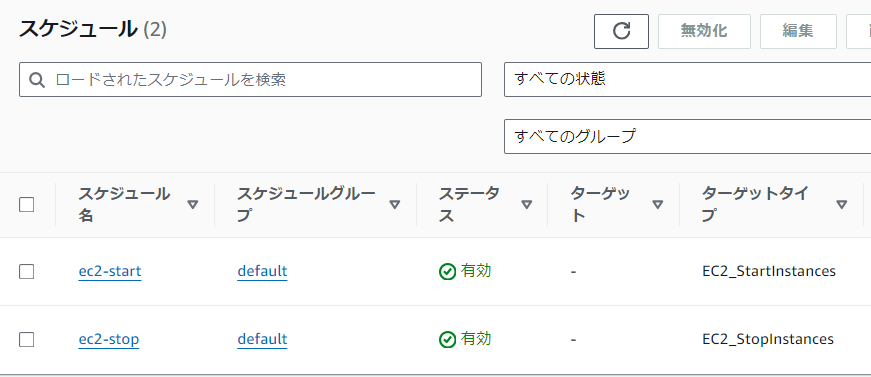Sort by ターゲットタイプ column arrow
Viewport: 871px width, 377px height.
click(842, 205)
